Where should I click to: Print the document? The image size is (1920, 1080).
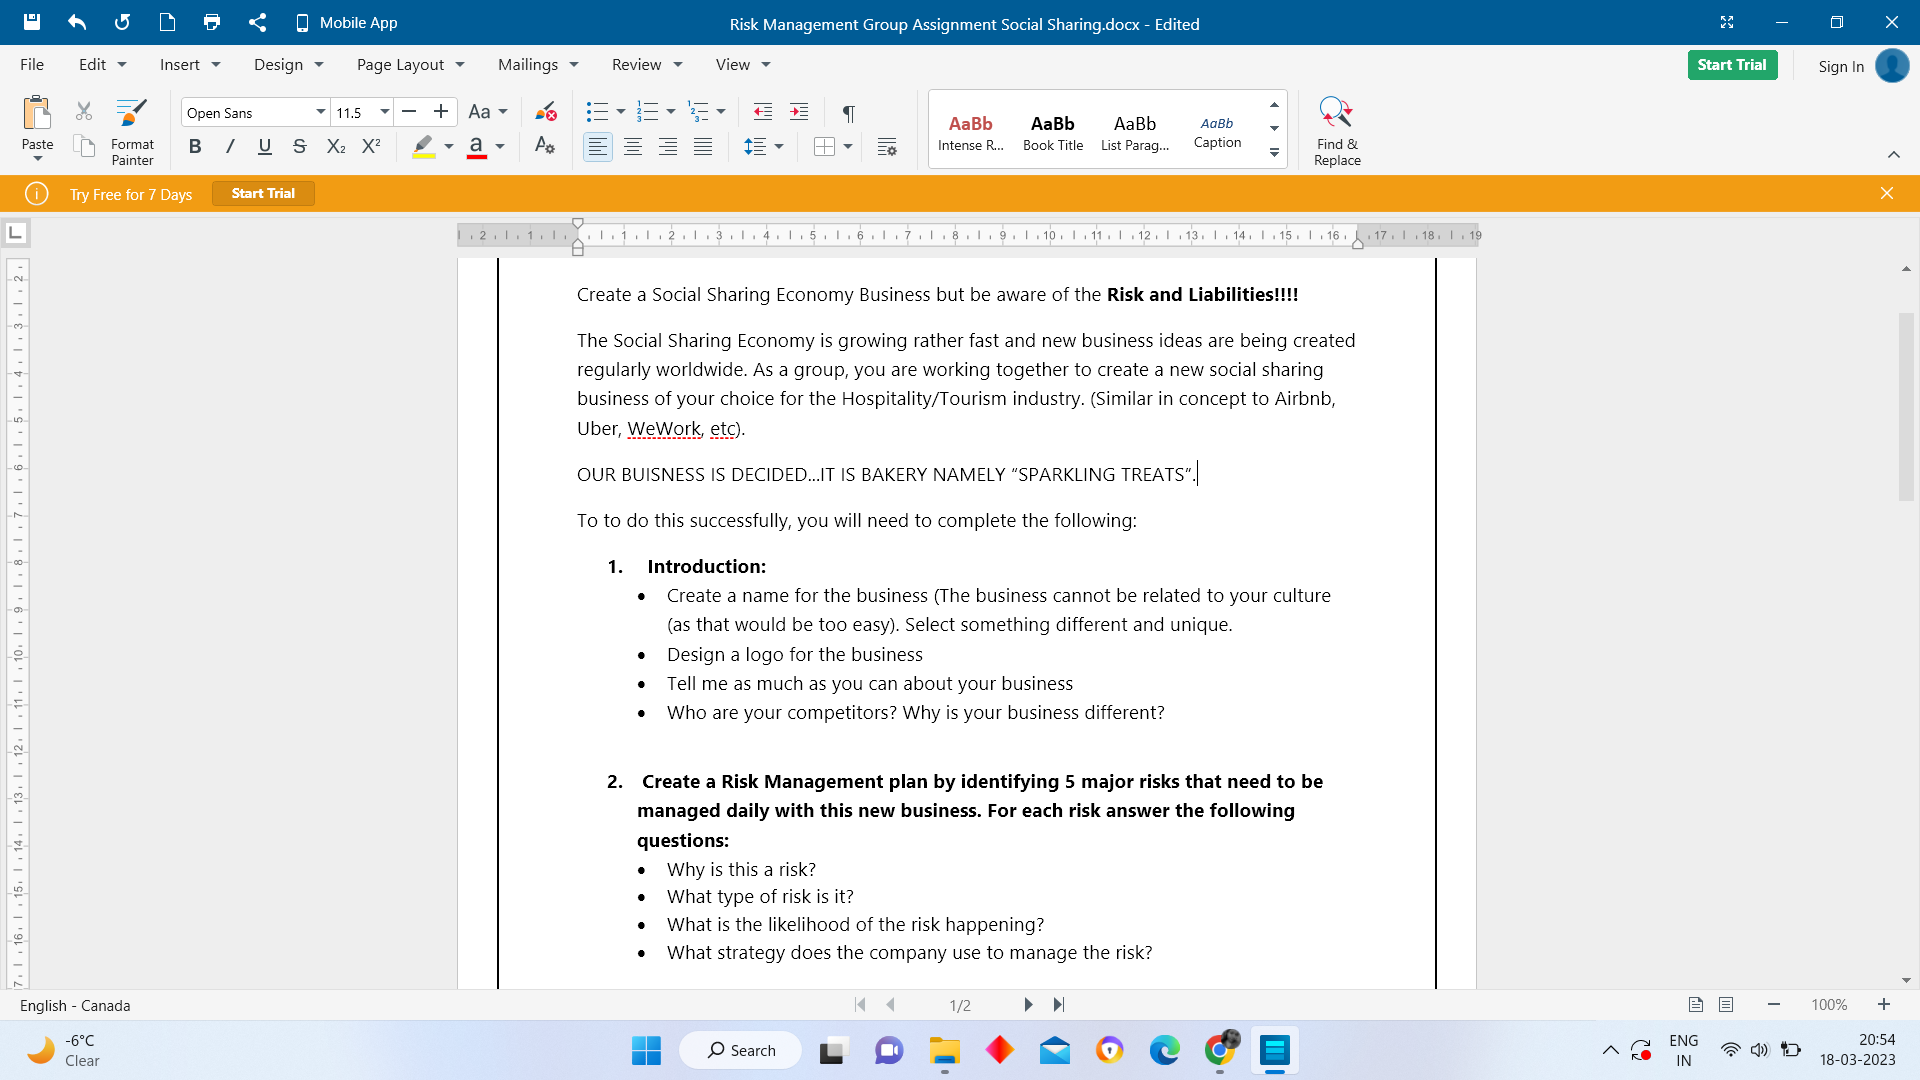tap(212, 22)
